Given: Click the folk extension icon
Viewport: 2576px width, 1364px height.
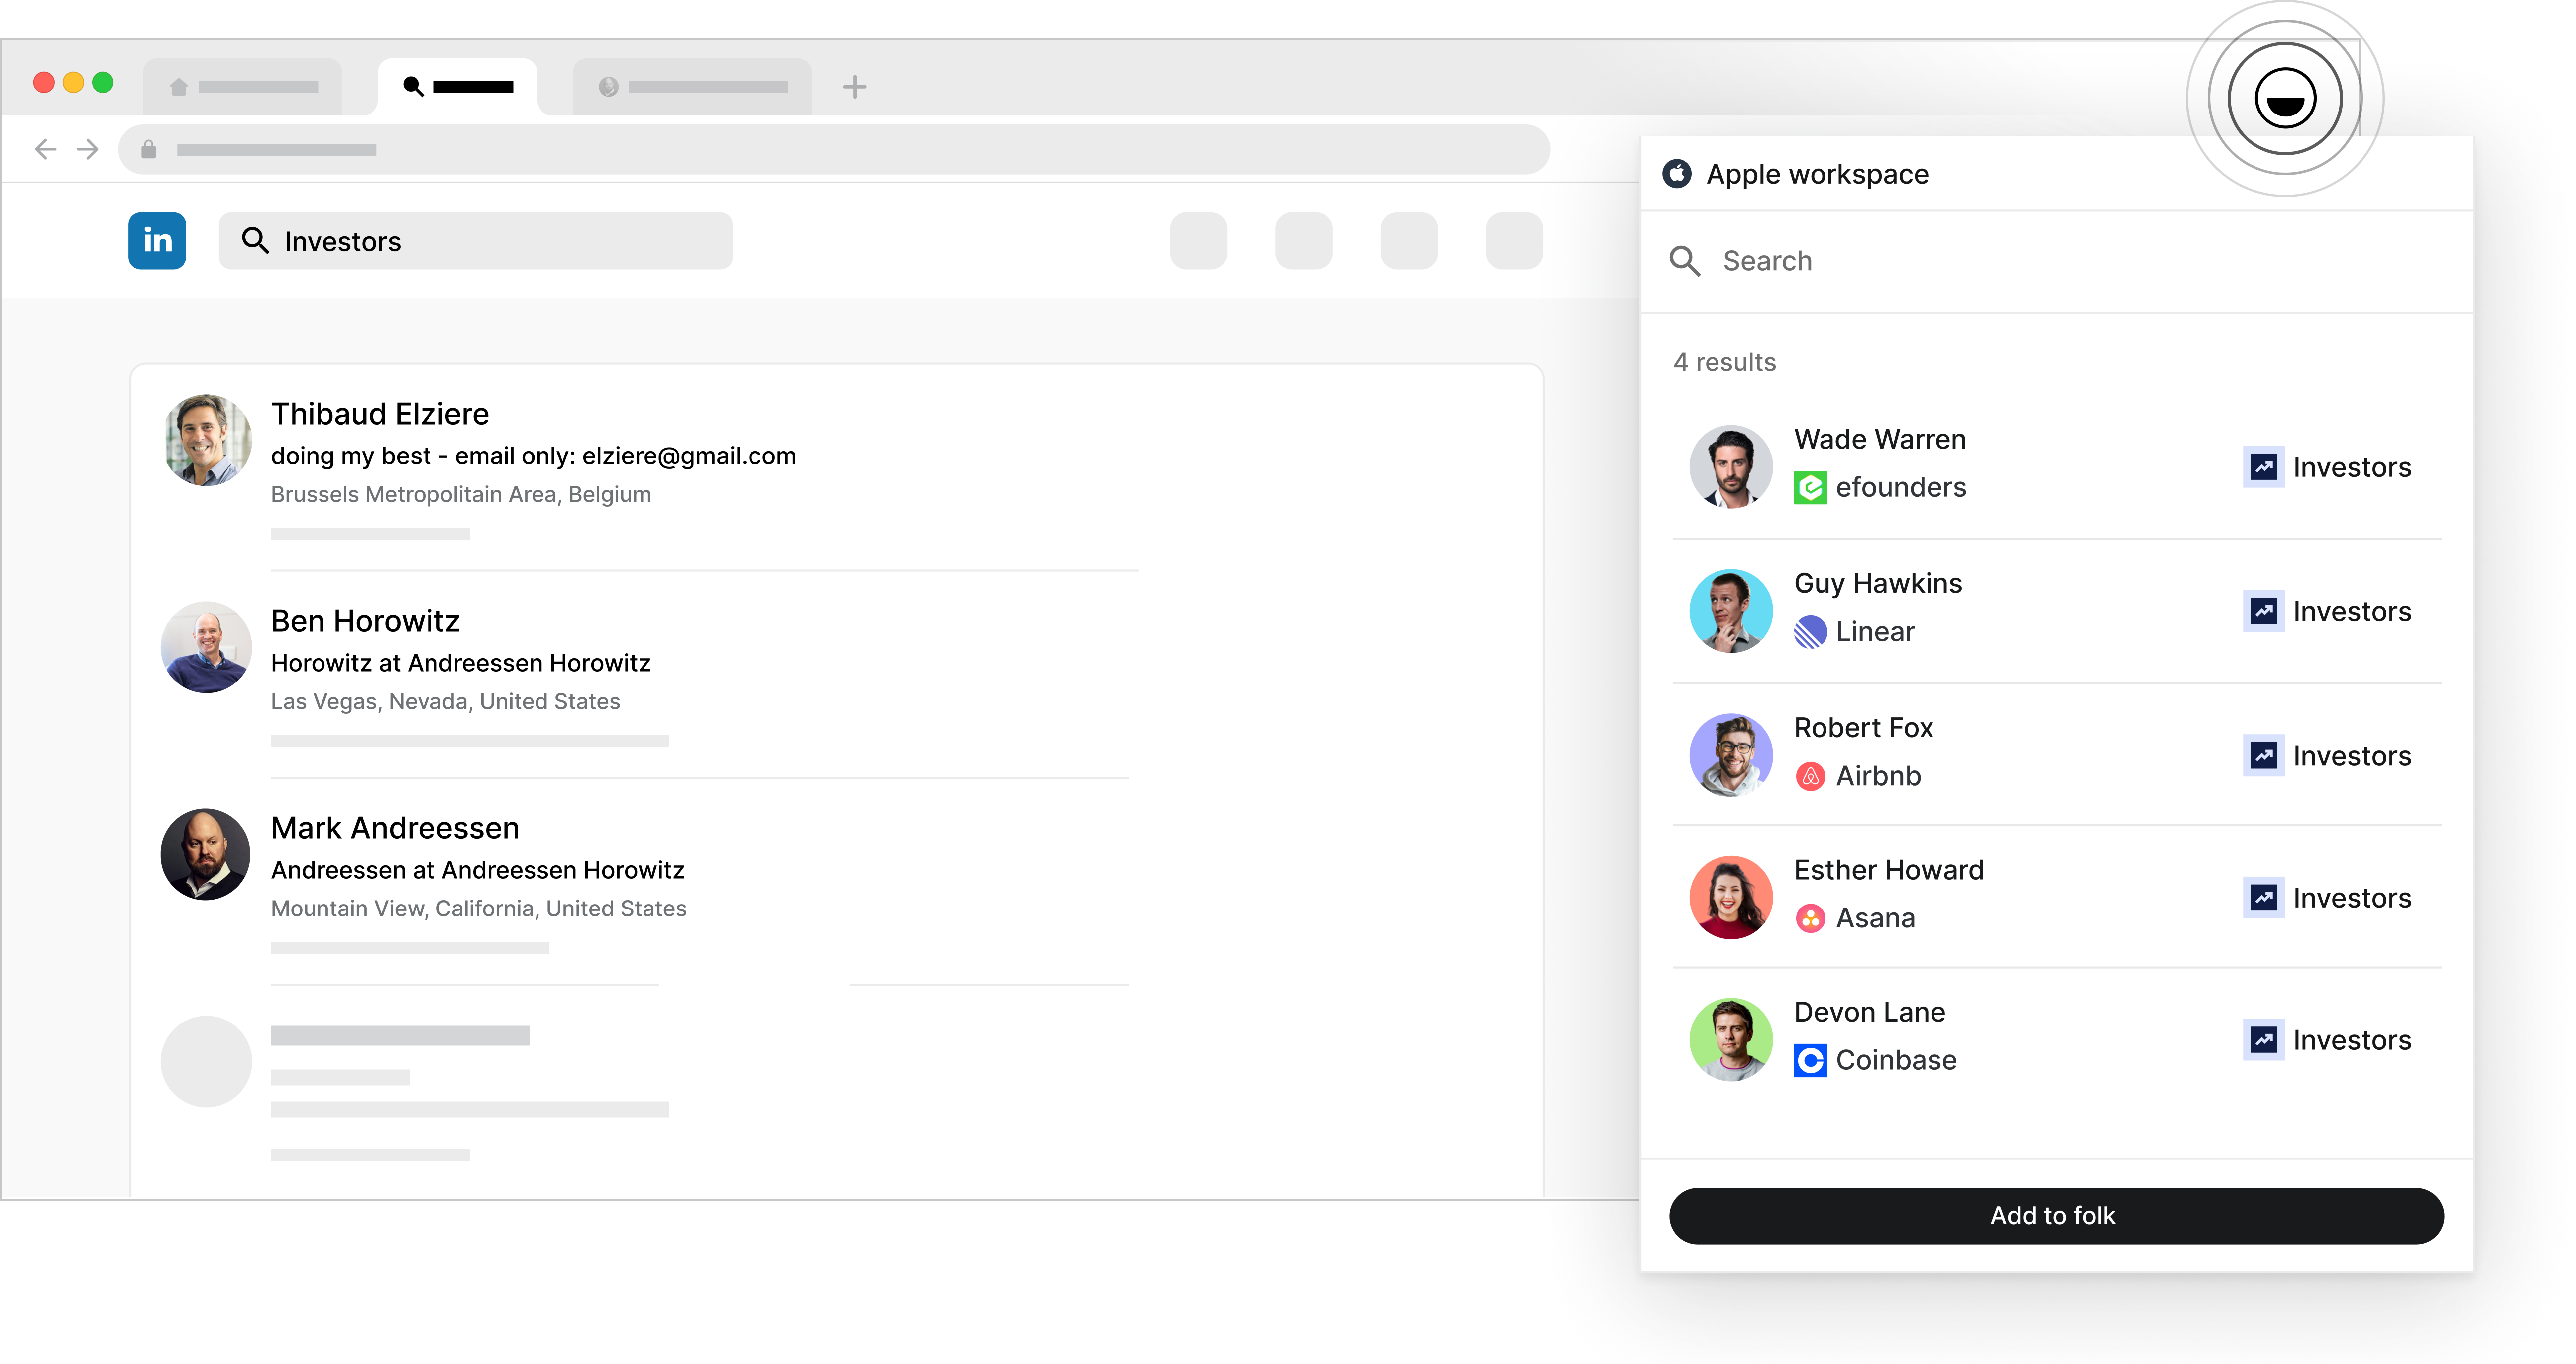Looking at the screenshot, I should coord(2285,99).
